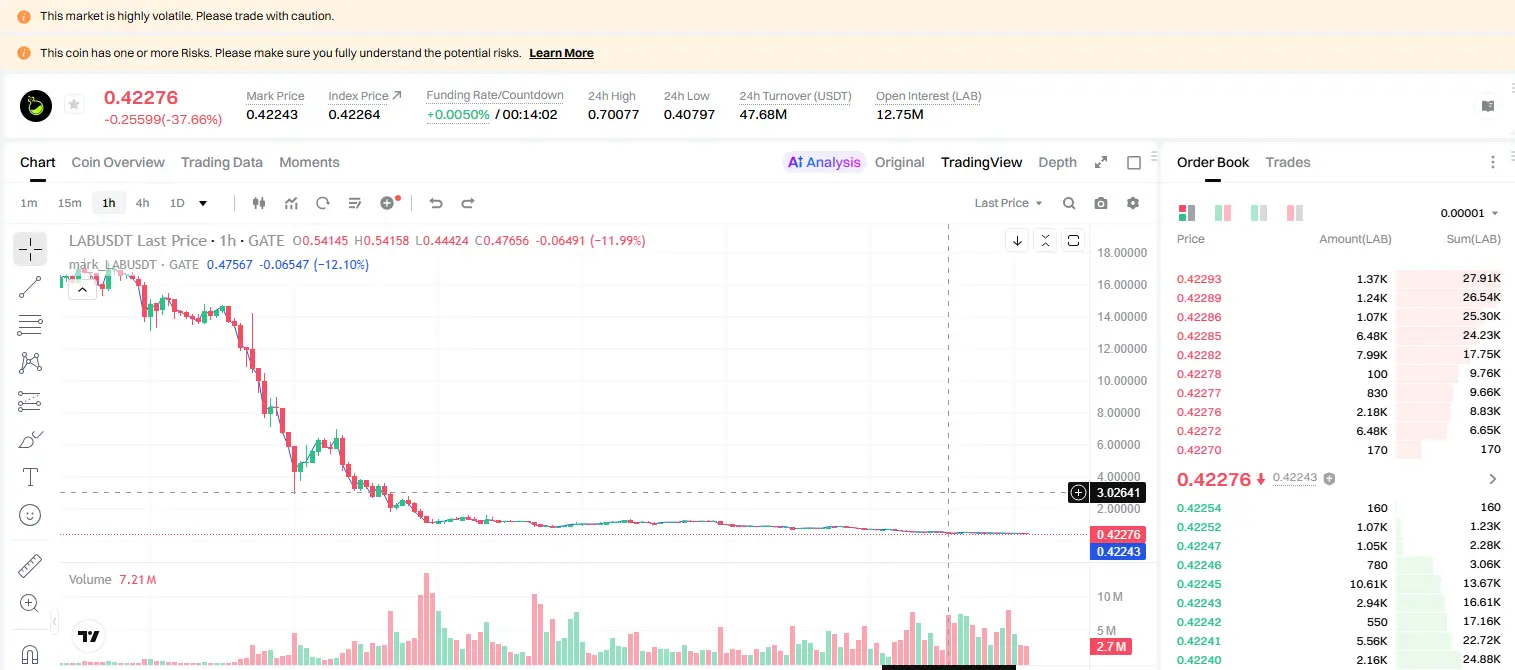Open the guide book icon at top right
Screen dimensions: 1515x670
click(x=1488, y=106)
